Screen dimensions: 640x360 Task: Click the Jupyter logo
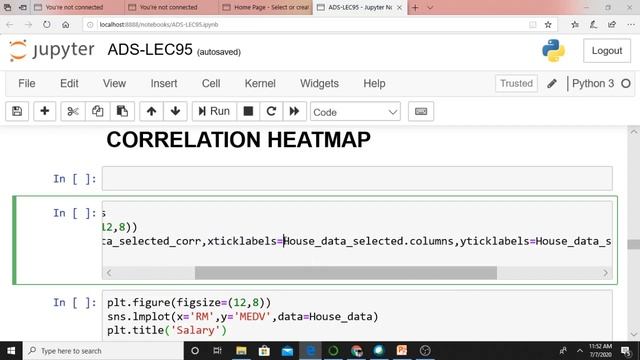click(52, 50)
